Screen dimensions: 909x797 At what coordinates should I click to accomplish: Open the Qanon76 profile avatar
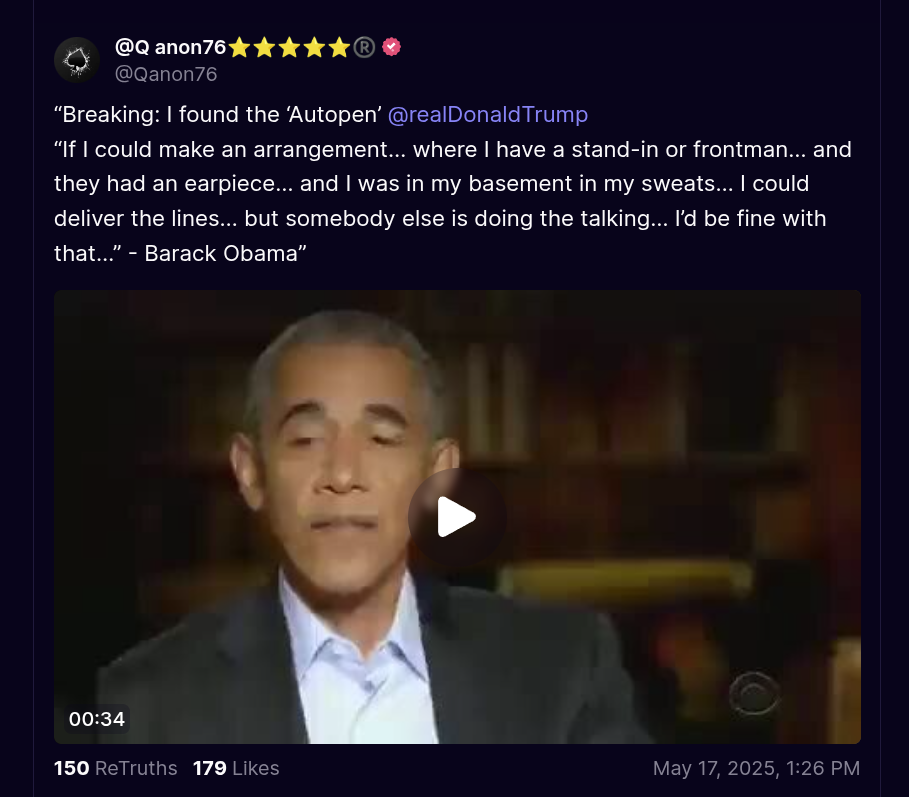coord(77,60)
